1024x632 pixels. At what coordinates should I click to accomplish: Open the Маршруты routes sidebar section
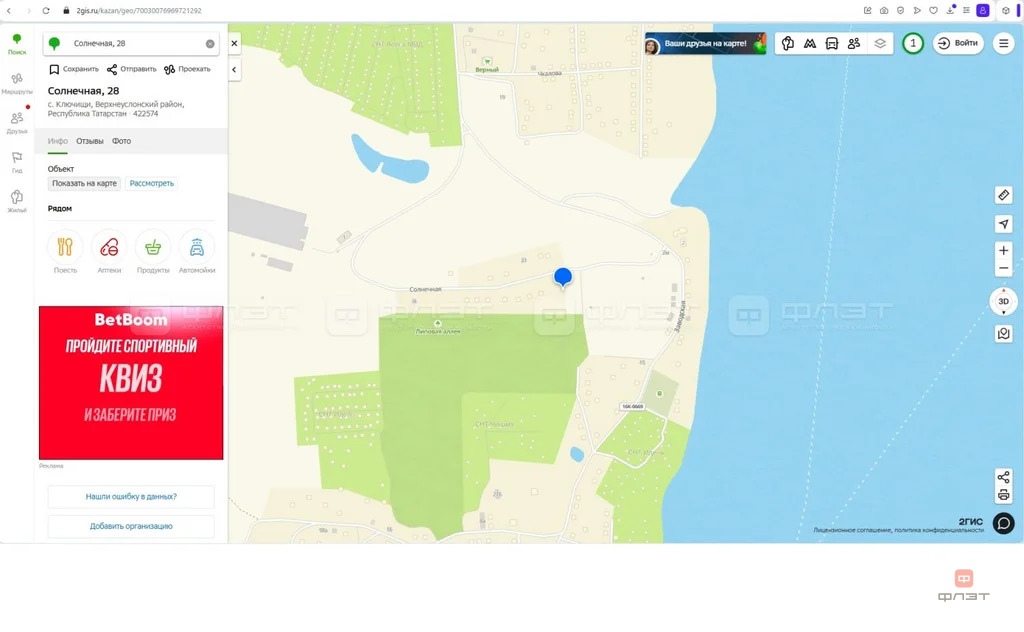[17, 83]
